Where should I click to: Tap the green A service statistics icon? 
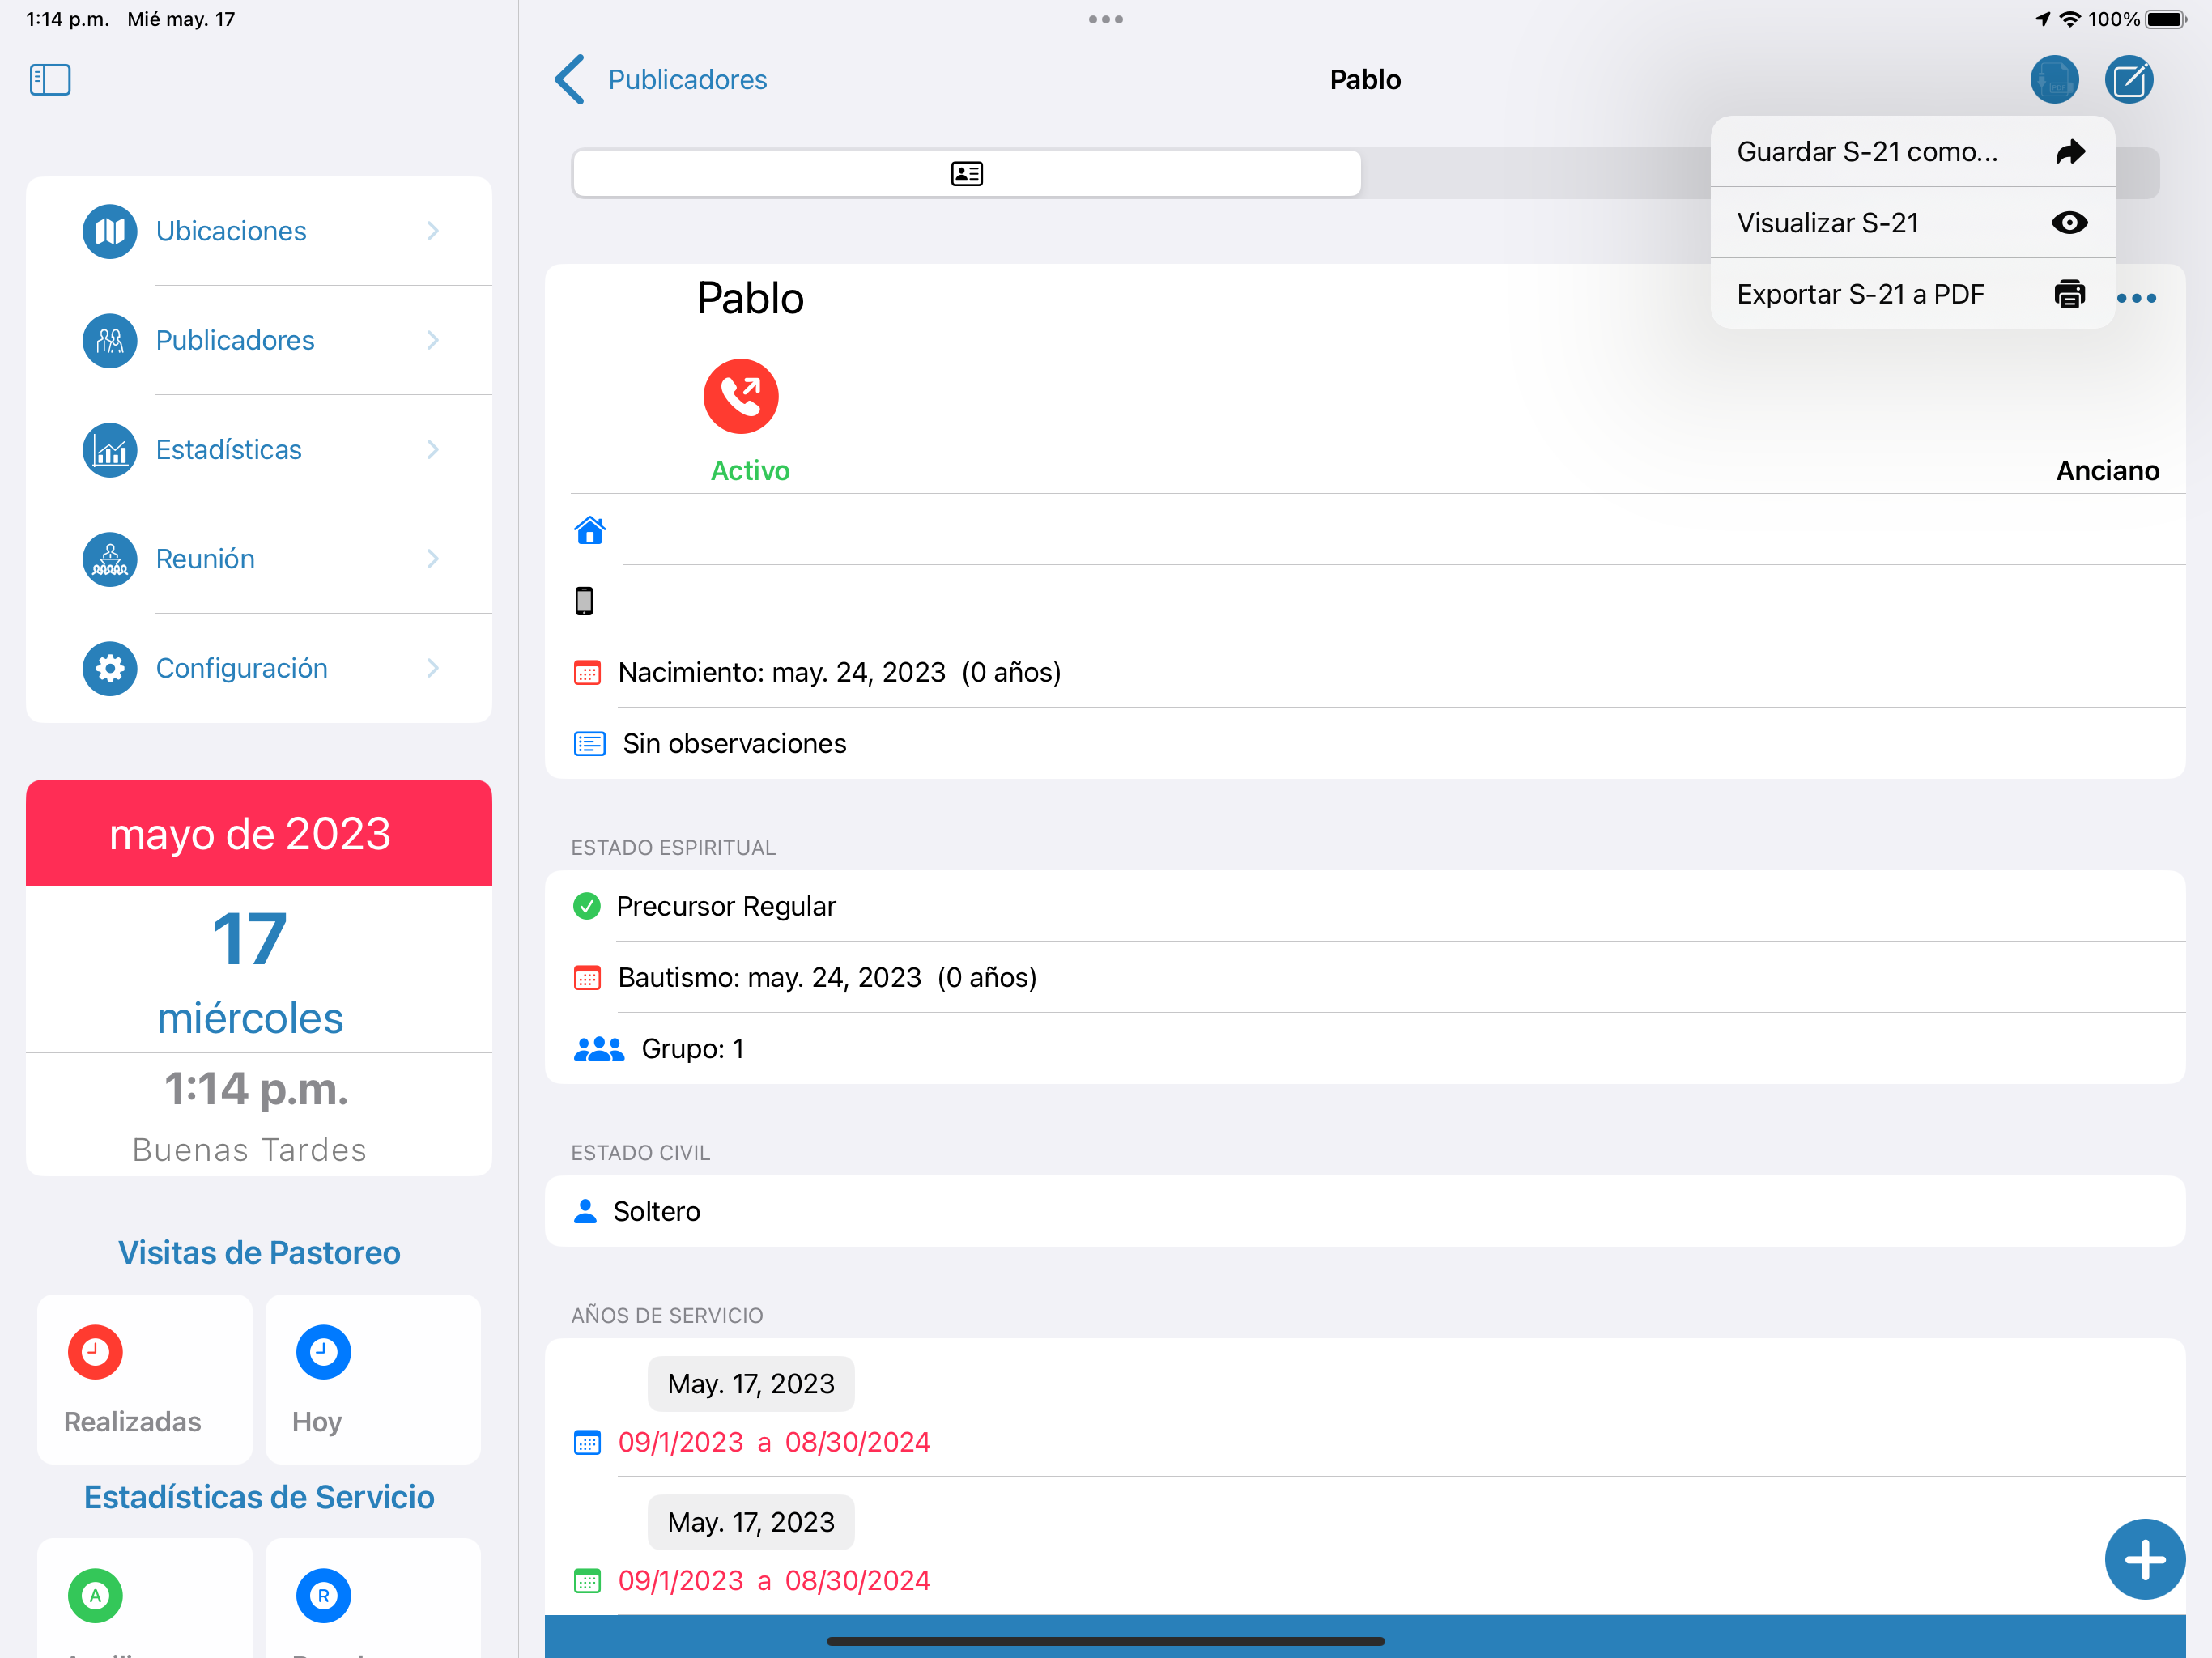click(x=95, y=1596)
